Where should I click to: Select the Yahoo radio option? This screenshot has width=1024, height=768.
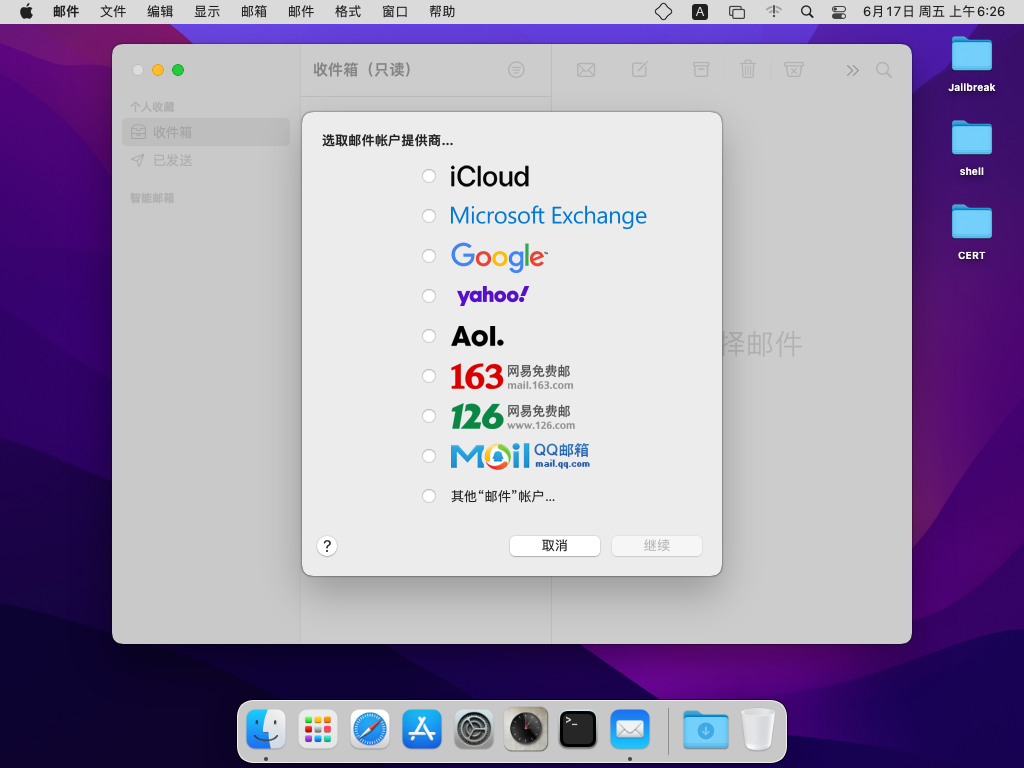(x=428, y=296)
